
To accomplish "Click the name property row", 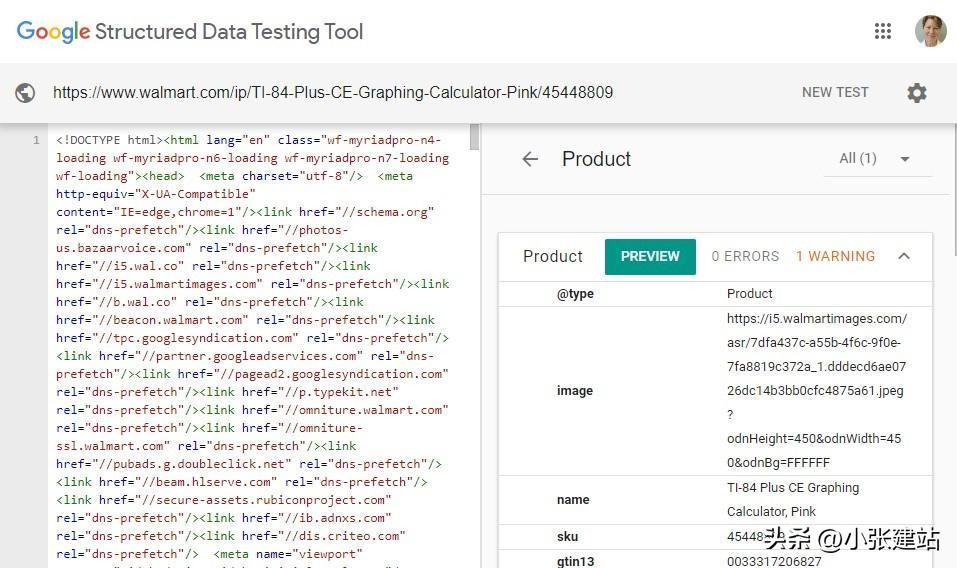I will (x=715, y=499).
